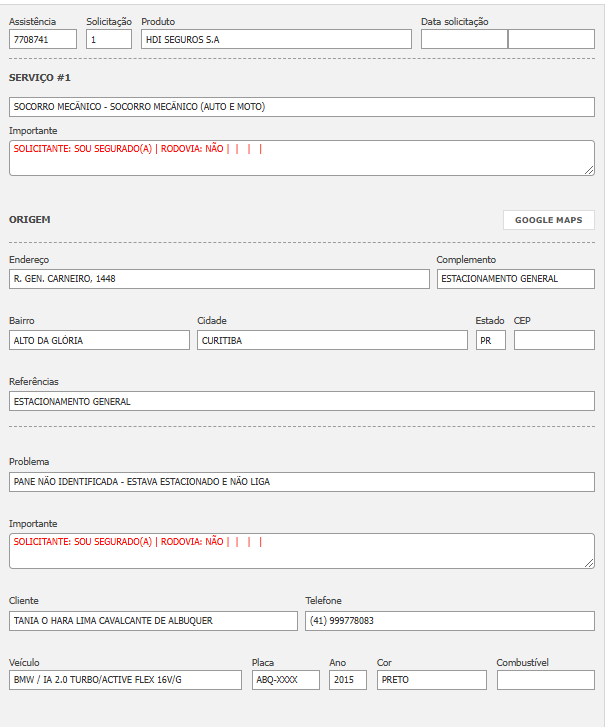Focus the Produto field showing HDI Seguros
The height and width of the screenshot is (727, 611).
(276, 39)
